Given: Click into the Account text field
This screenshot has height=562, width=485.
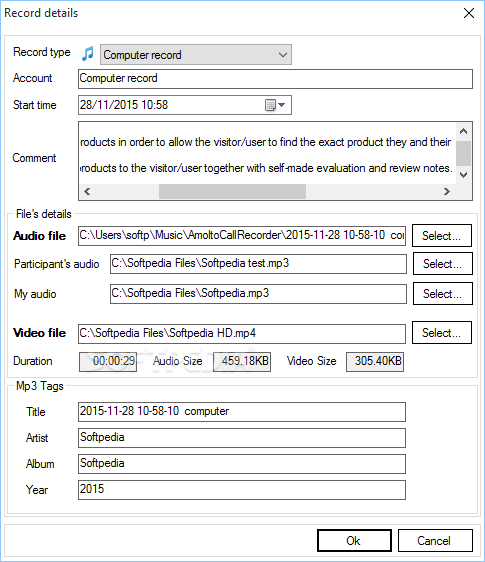Looking at the screenshot, I should [275, 79].
